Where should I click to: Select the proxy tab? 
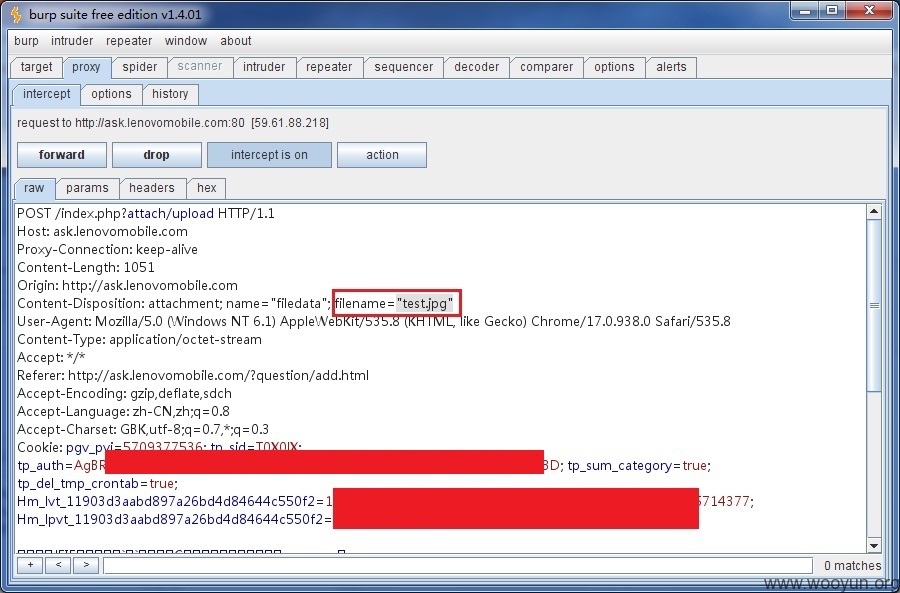tap(86, 67)
